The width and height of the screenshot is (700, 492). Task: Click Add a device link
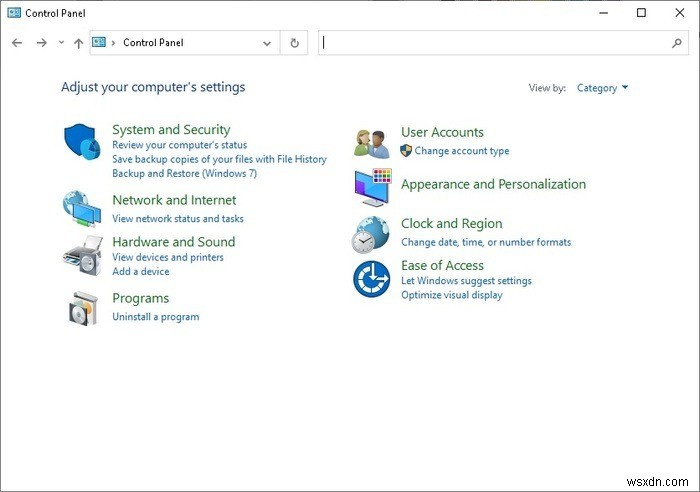coord(141,271)
